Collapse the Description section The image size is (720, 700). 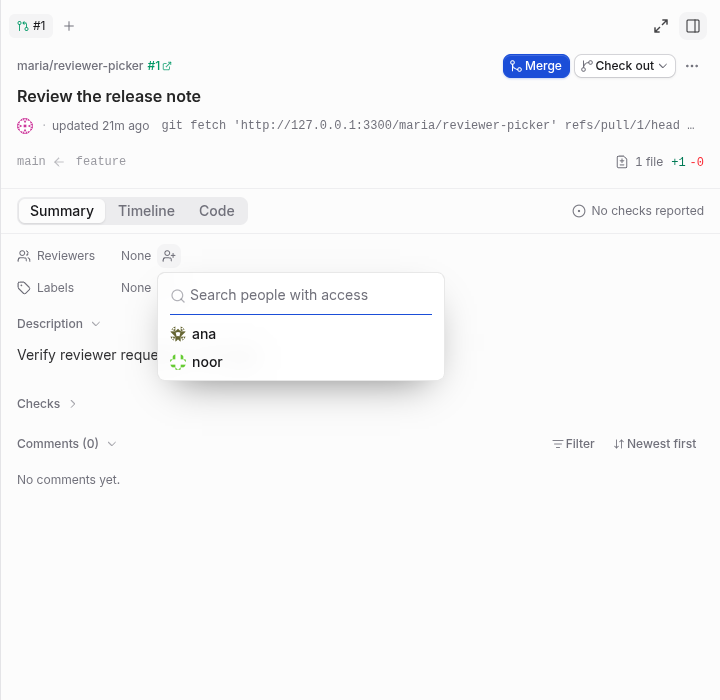tap(58, 324)
